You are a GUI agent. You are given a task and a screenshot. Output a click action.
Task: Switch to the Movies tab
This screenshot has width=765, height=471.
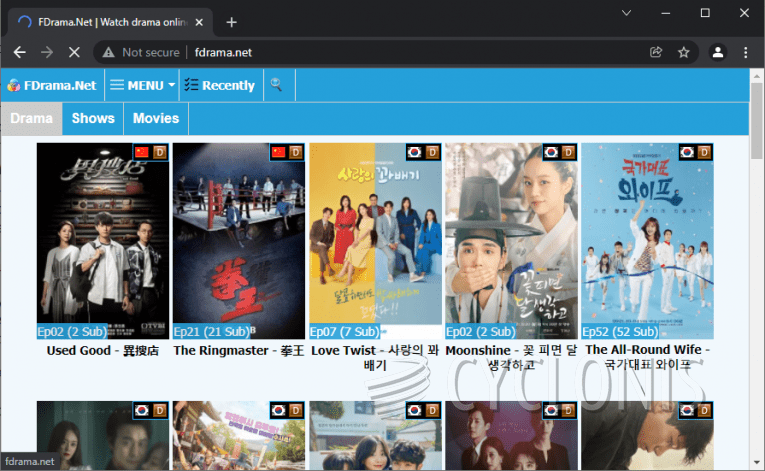[x=156, y=118]
